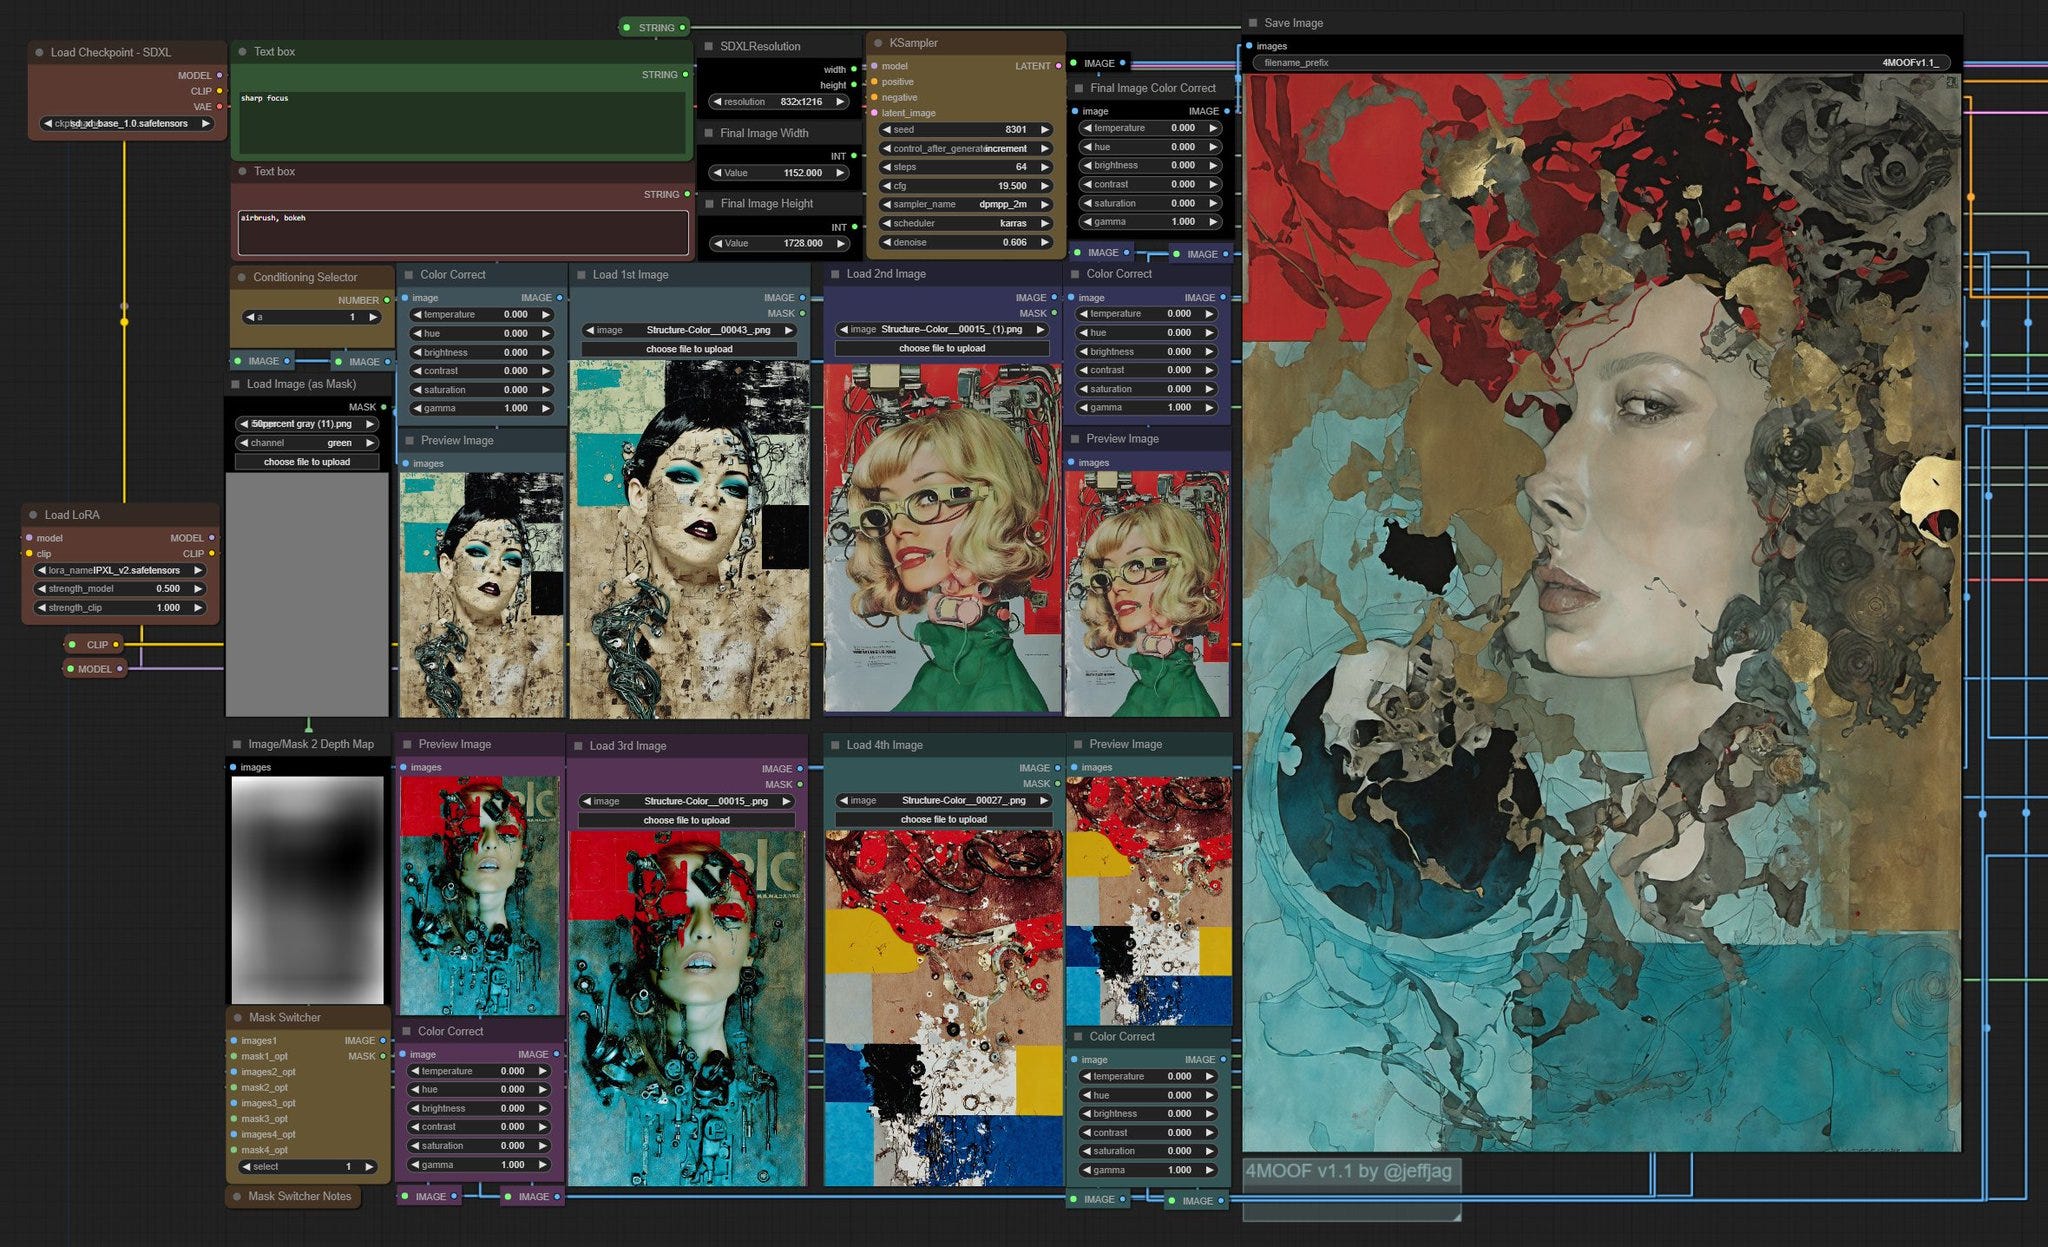Screen dimensions: 2048x1247
Task: Click the 'sharp focus' text box
Action: click(x=460, y=122)
